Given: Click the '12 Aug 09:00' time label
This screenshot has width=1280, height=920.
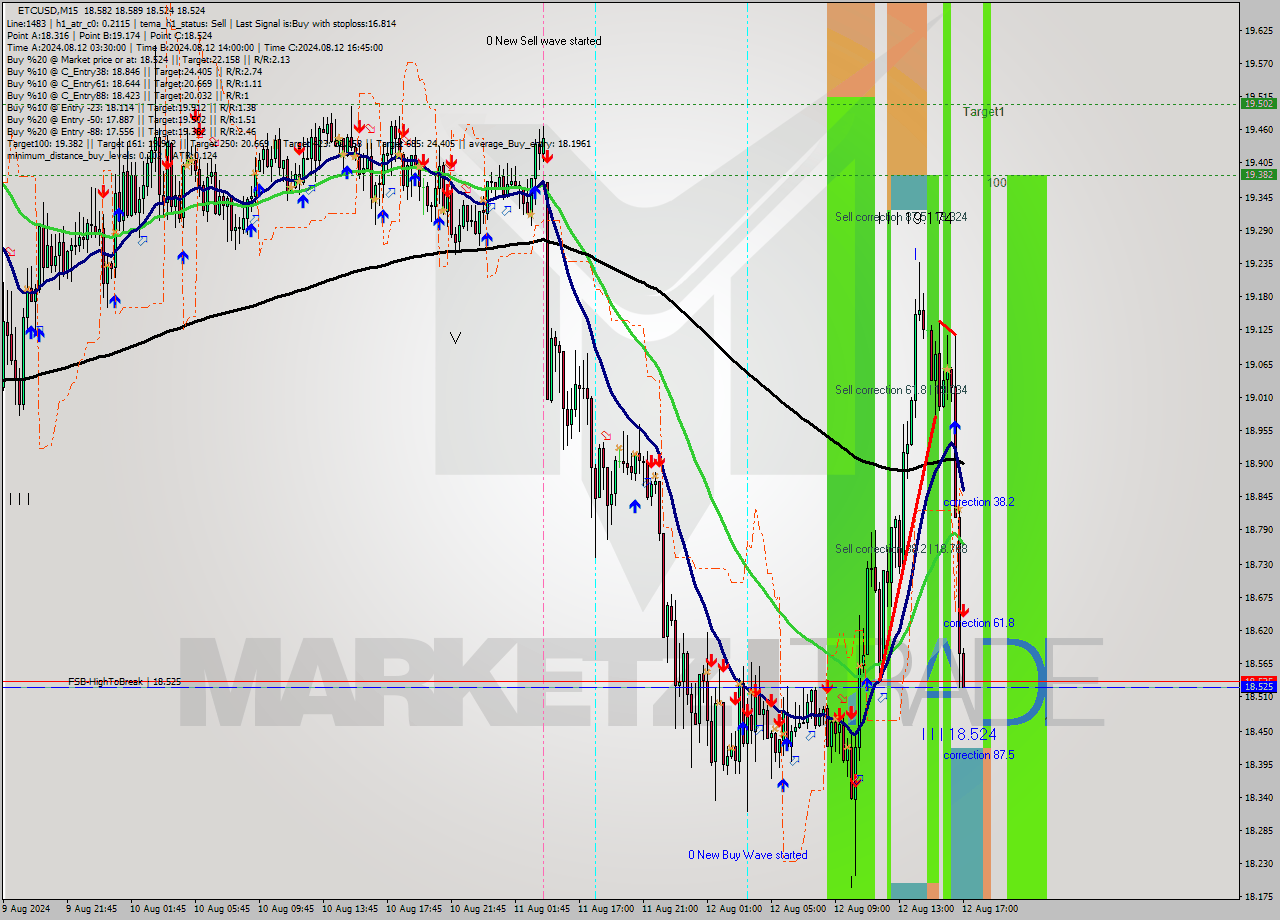Looking at the screenshot, I should coord(862,909).
